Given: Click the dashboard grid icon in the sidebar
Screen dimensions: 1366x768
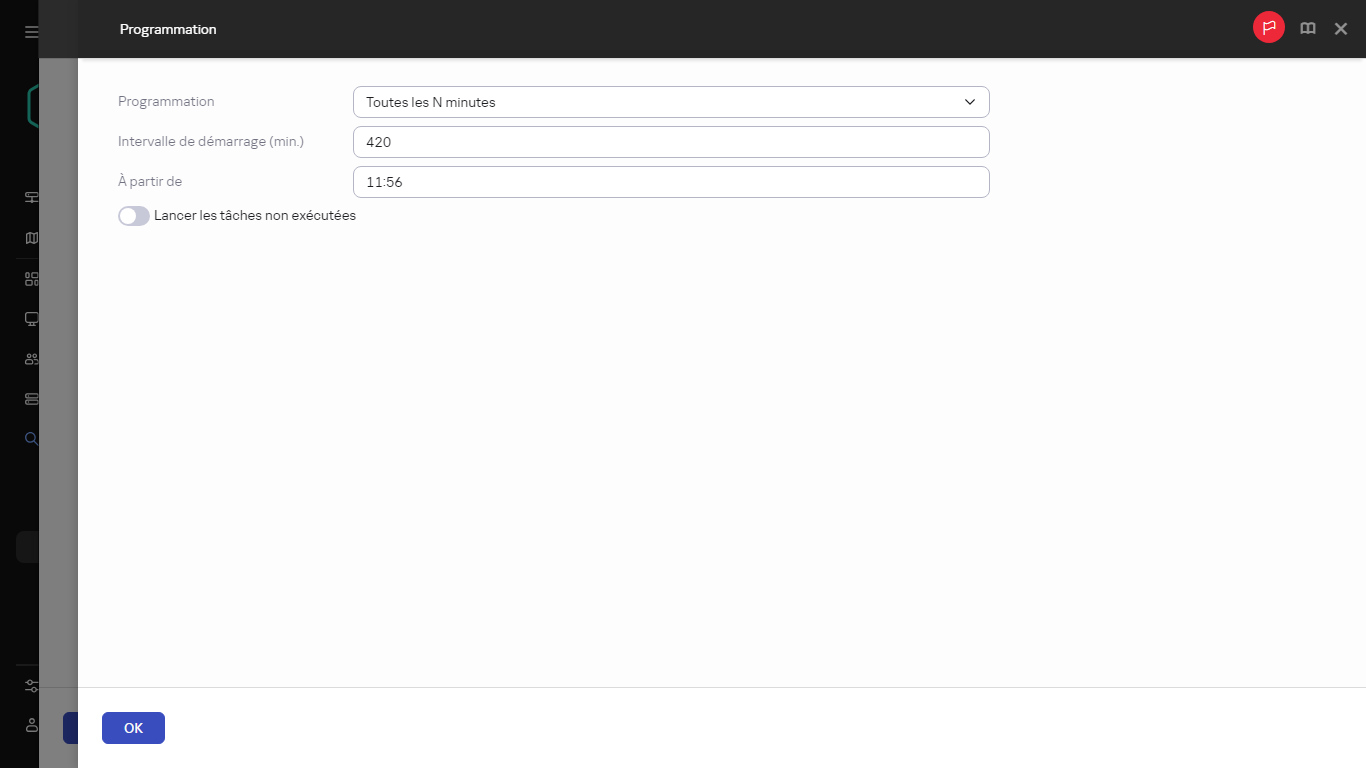Looking at the screenshot, I should (x=31, y=279).
